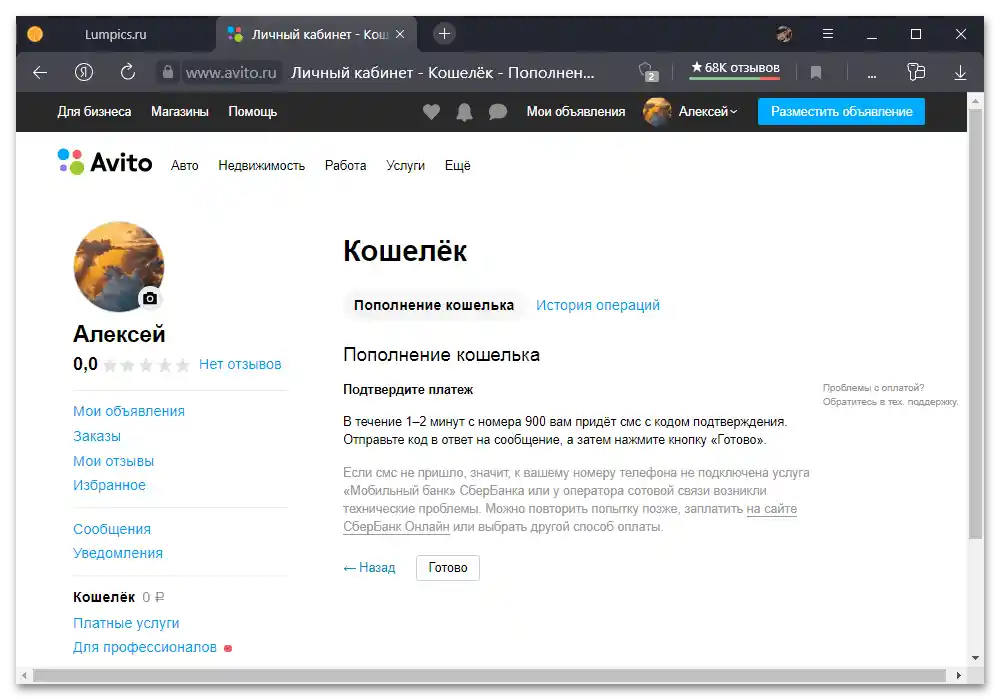Click the www.avito.ru address field
Image resolution: width=1000 pixels, height=700 pixels.
(x=231, y=73)
